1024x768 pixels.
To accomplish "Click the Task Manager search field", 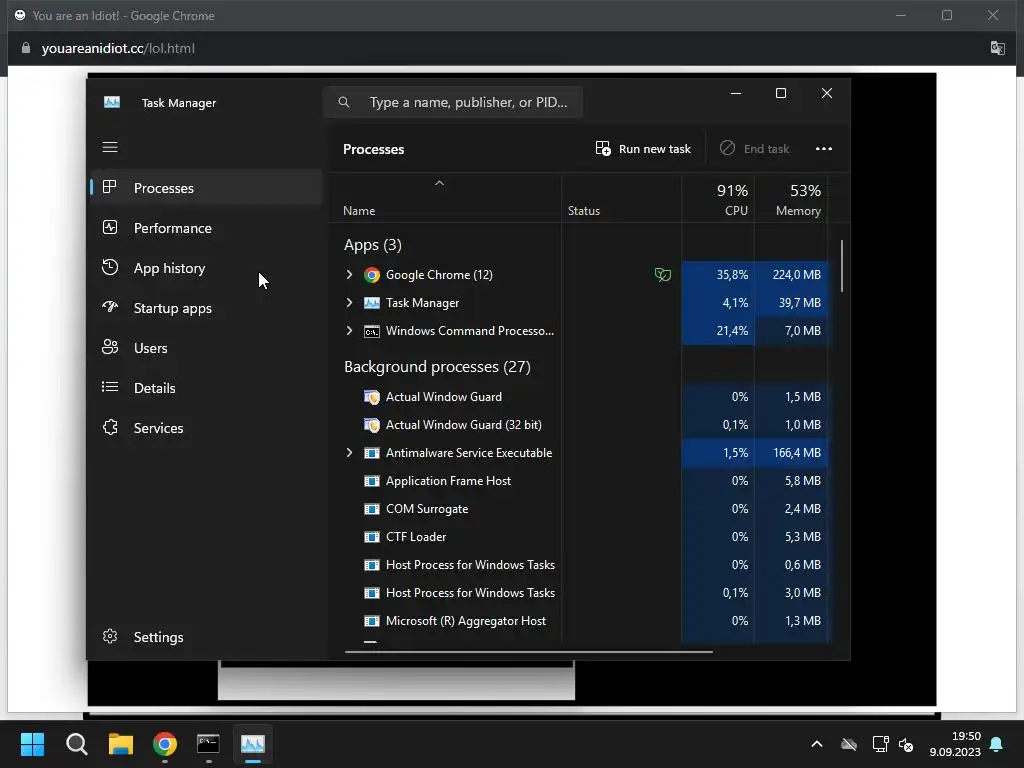I will 453,102.
